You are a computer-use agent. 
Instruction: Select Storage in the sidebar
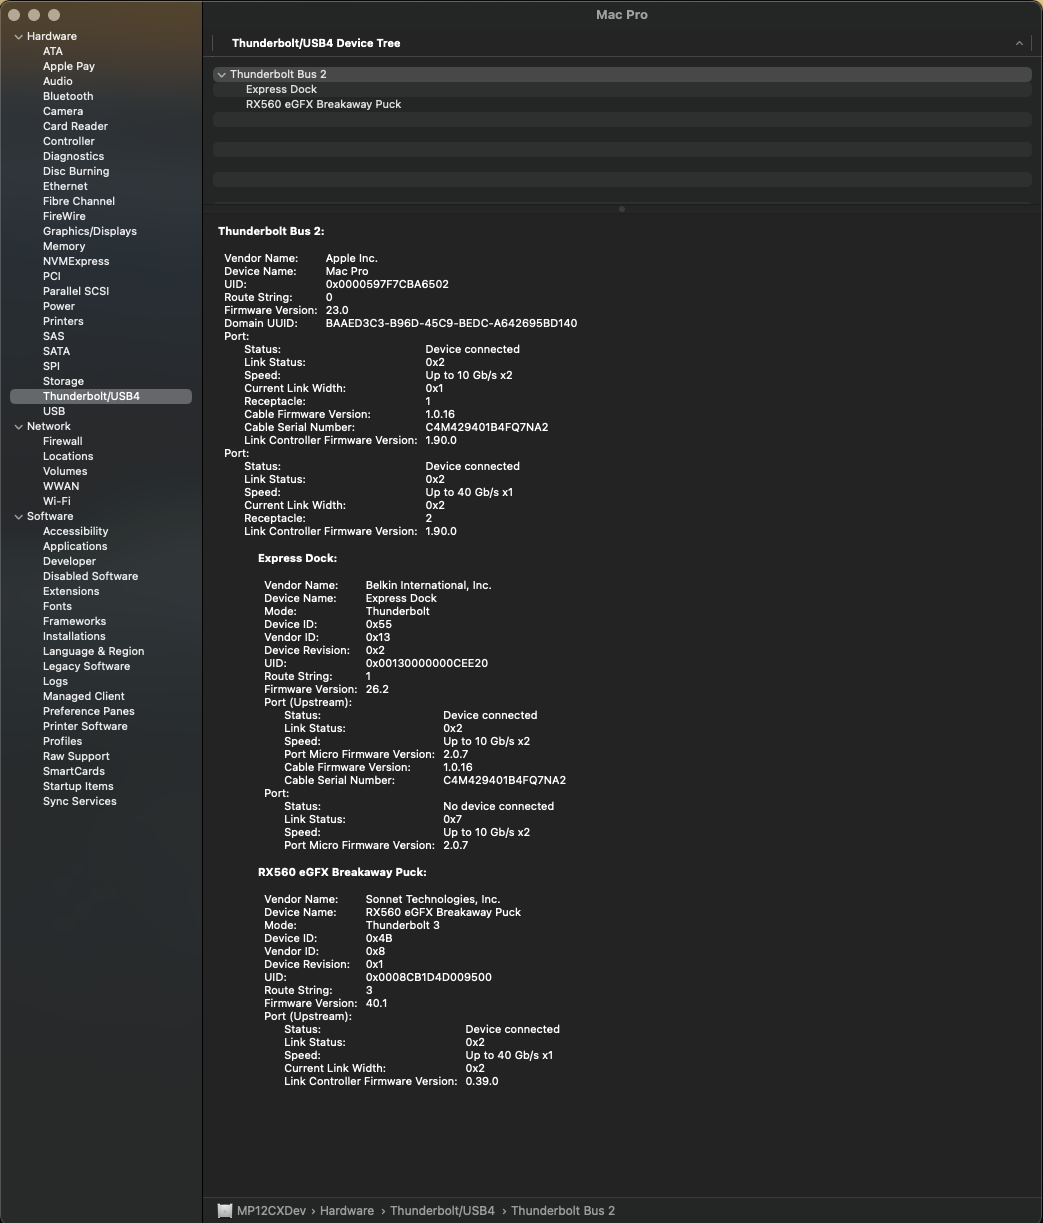[x=63, y=381]
